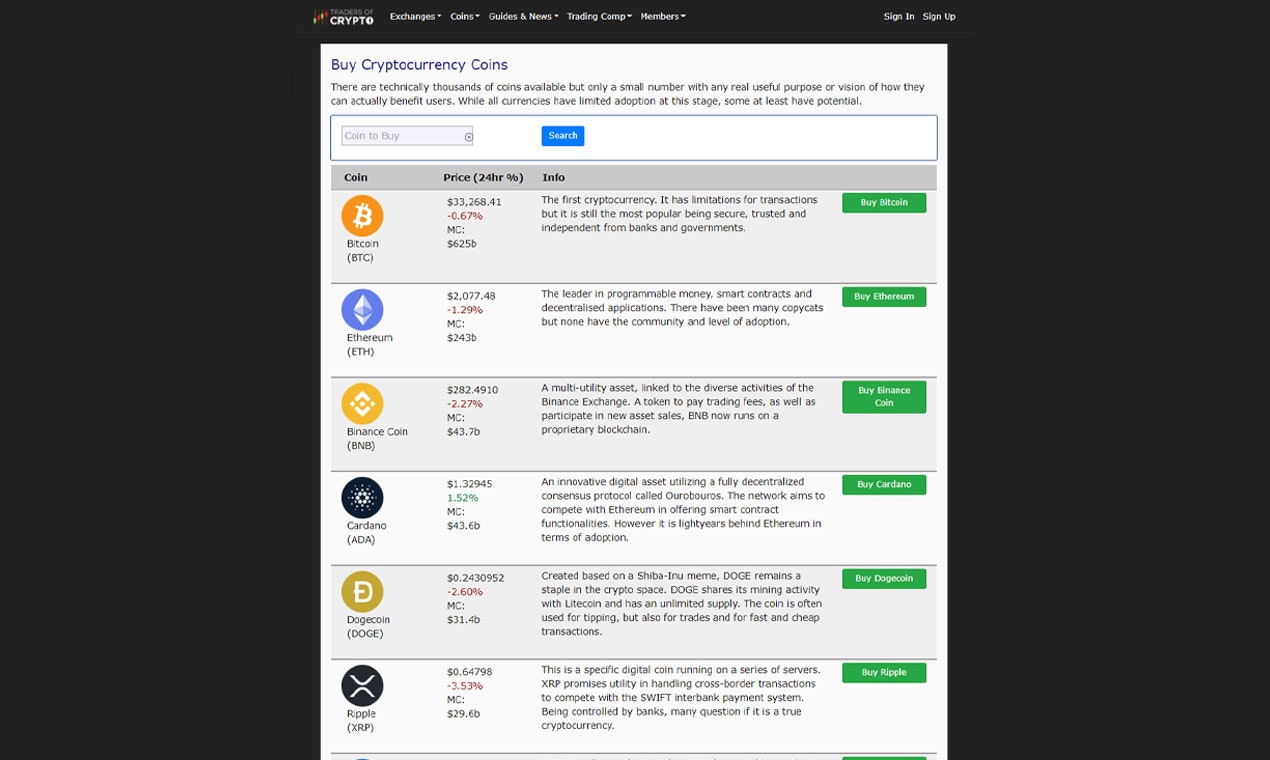Select the Trading Comp menu item
Viewport: 1270px width, 760px height.
point(598,16)
